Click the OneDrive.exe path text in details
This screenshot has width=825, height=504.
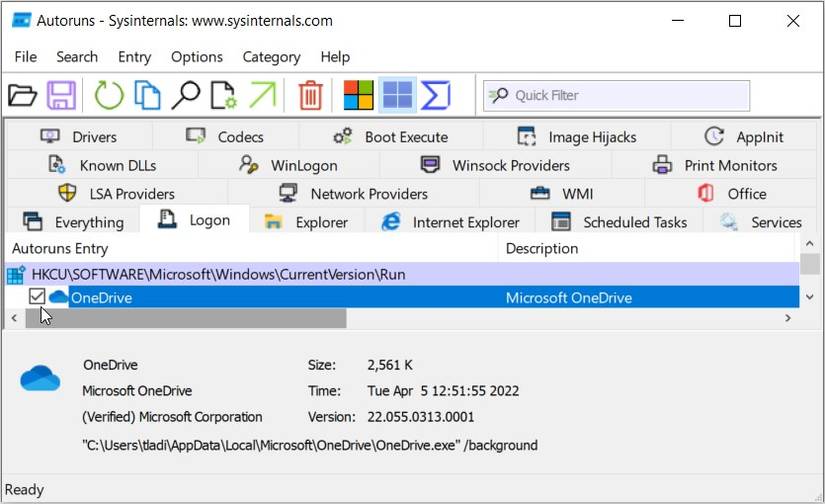tap(310, 445)
